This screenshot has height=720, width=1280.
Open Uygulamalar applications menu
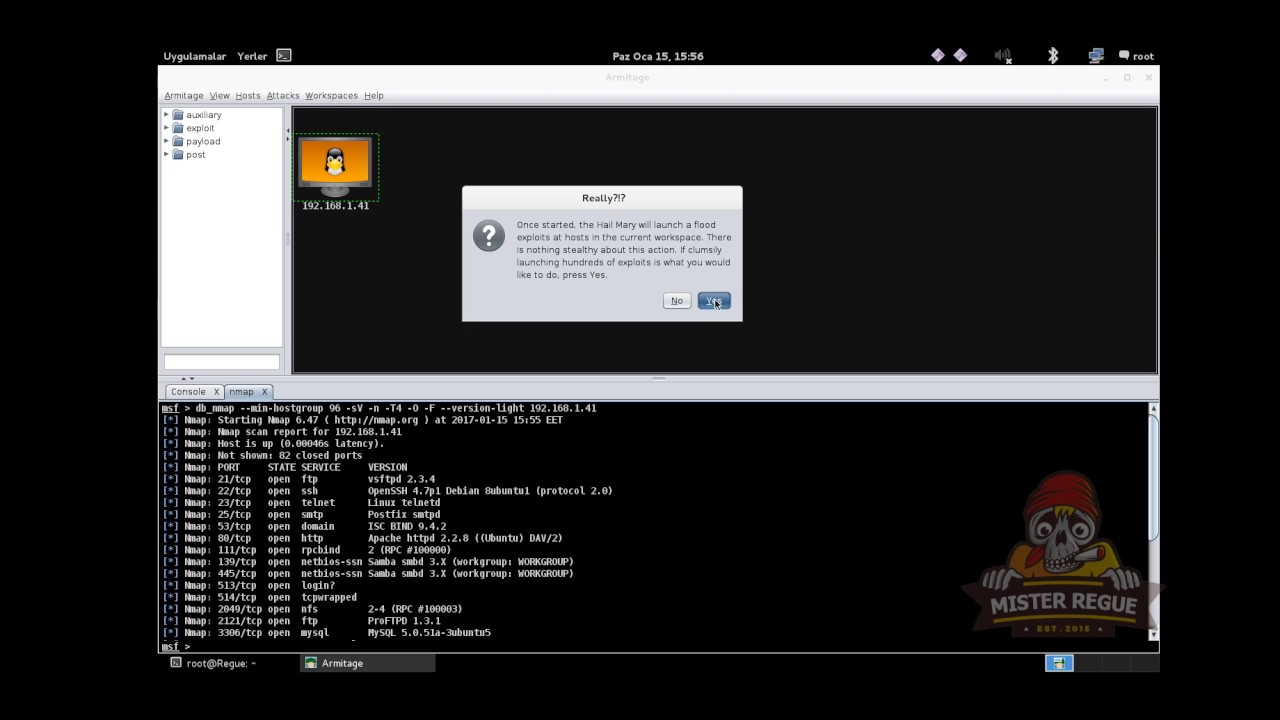(x=195, y=56)
